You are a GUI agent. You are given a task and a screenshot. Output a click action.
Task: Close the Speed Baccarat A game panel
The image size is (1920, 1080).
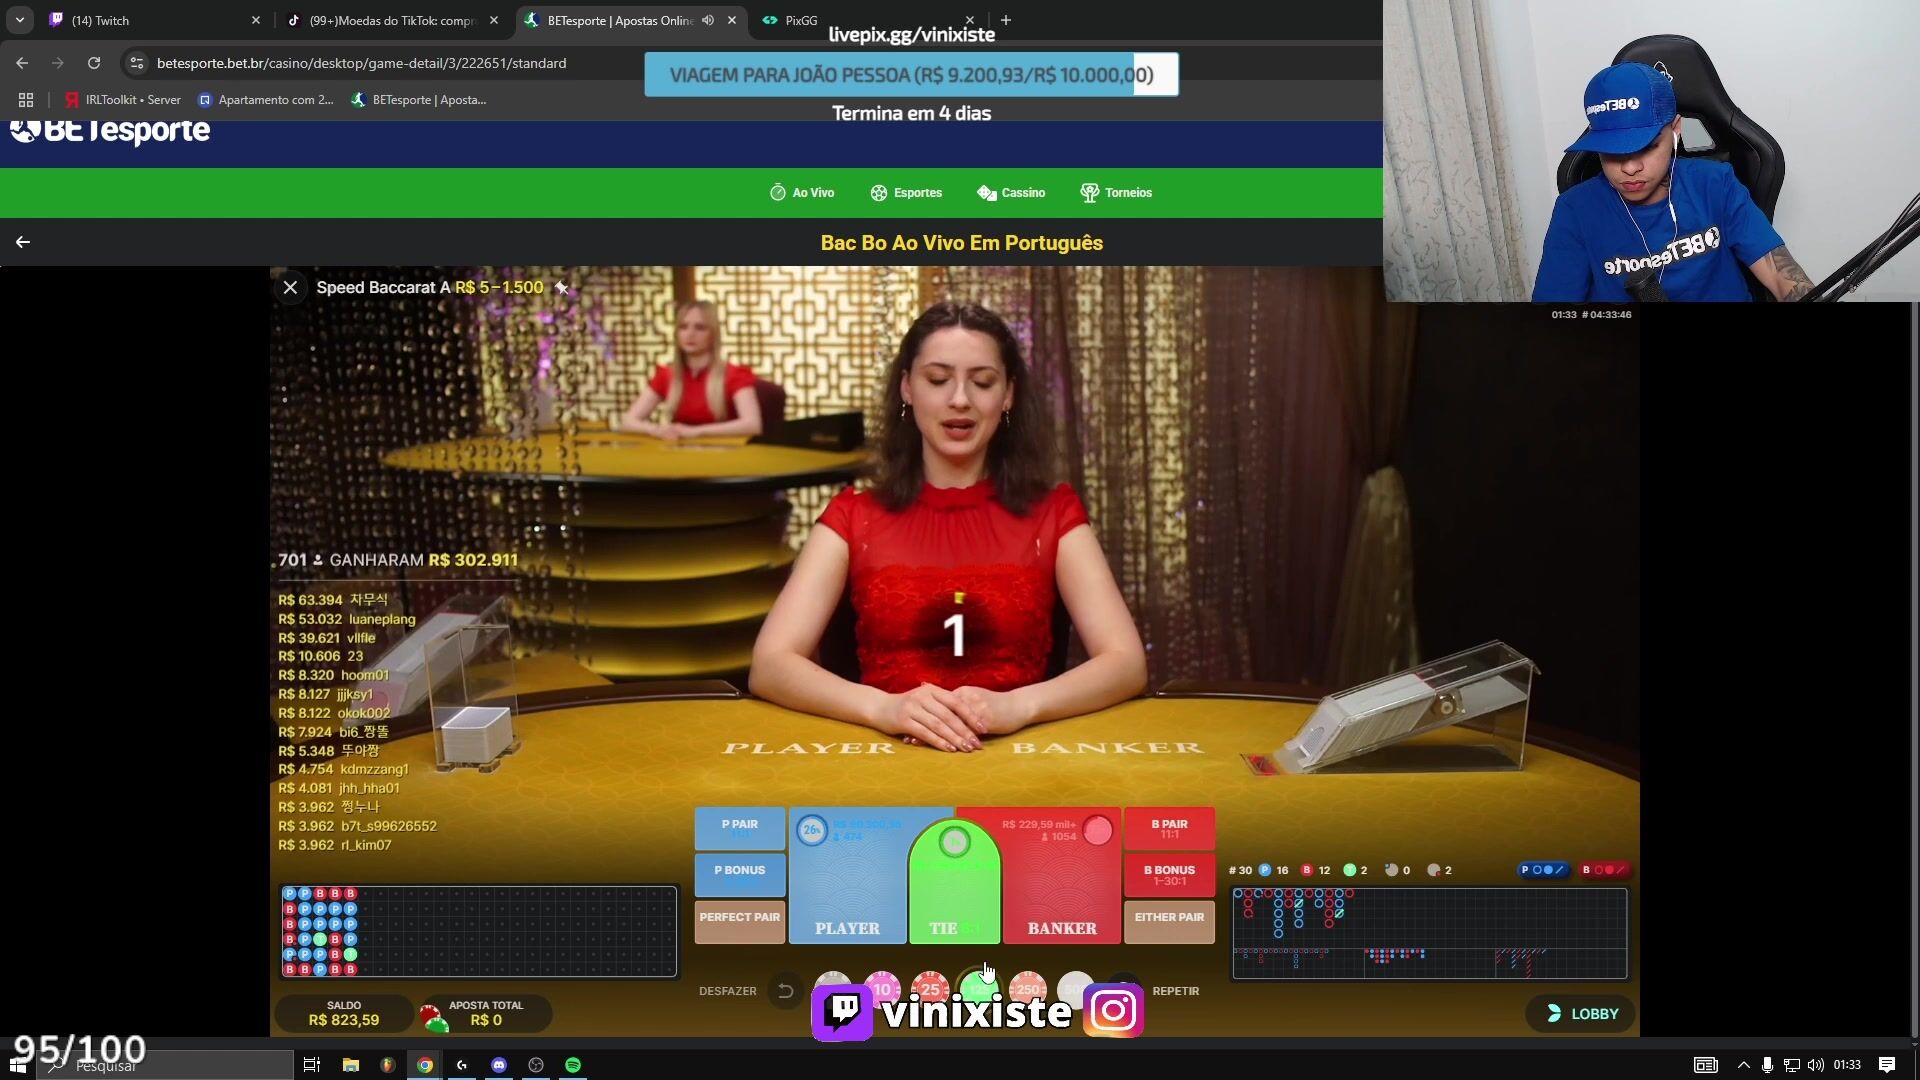tap(290, 288)
